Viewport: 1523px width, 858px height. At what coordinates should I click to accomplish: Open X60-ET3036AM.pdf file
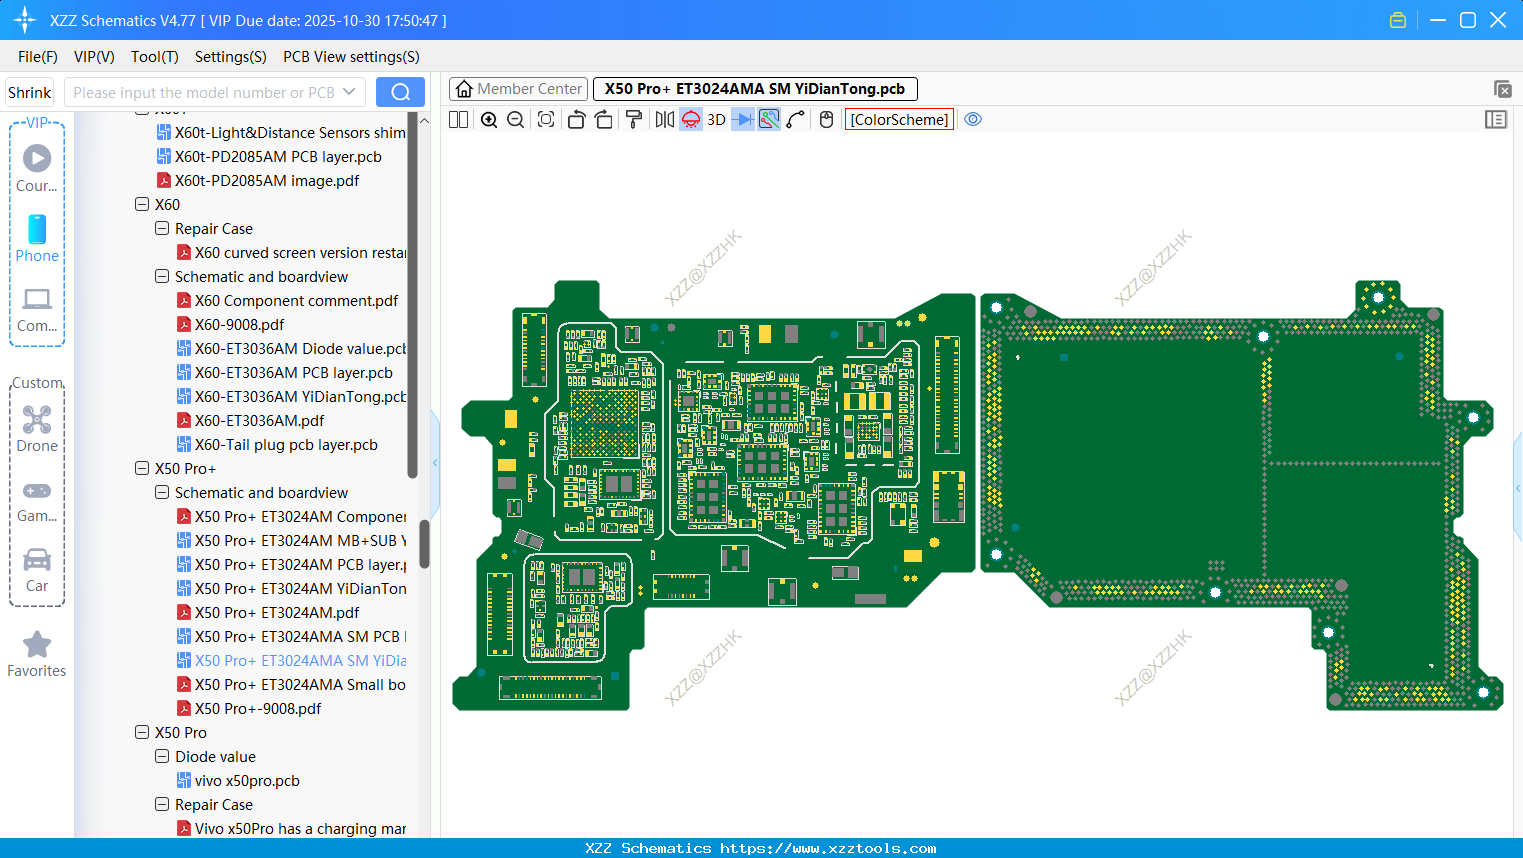251,421
